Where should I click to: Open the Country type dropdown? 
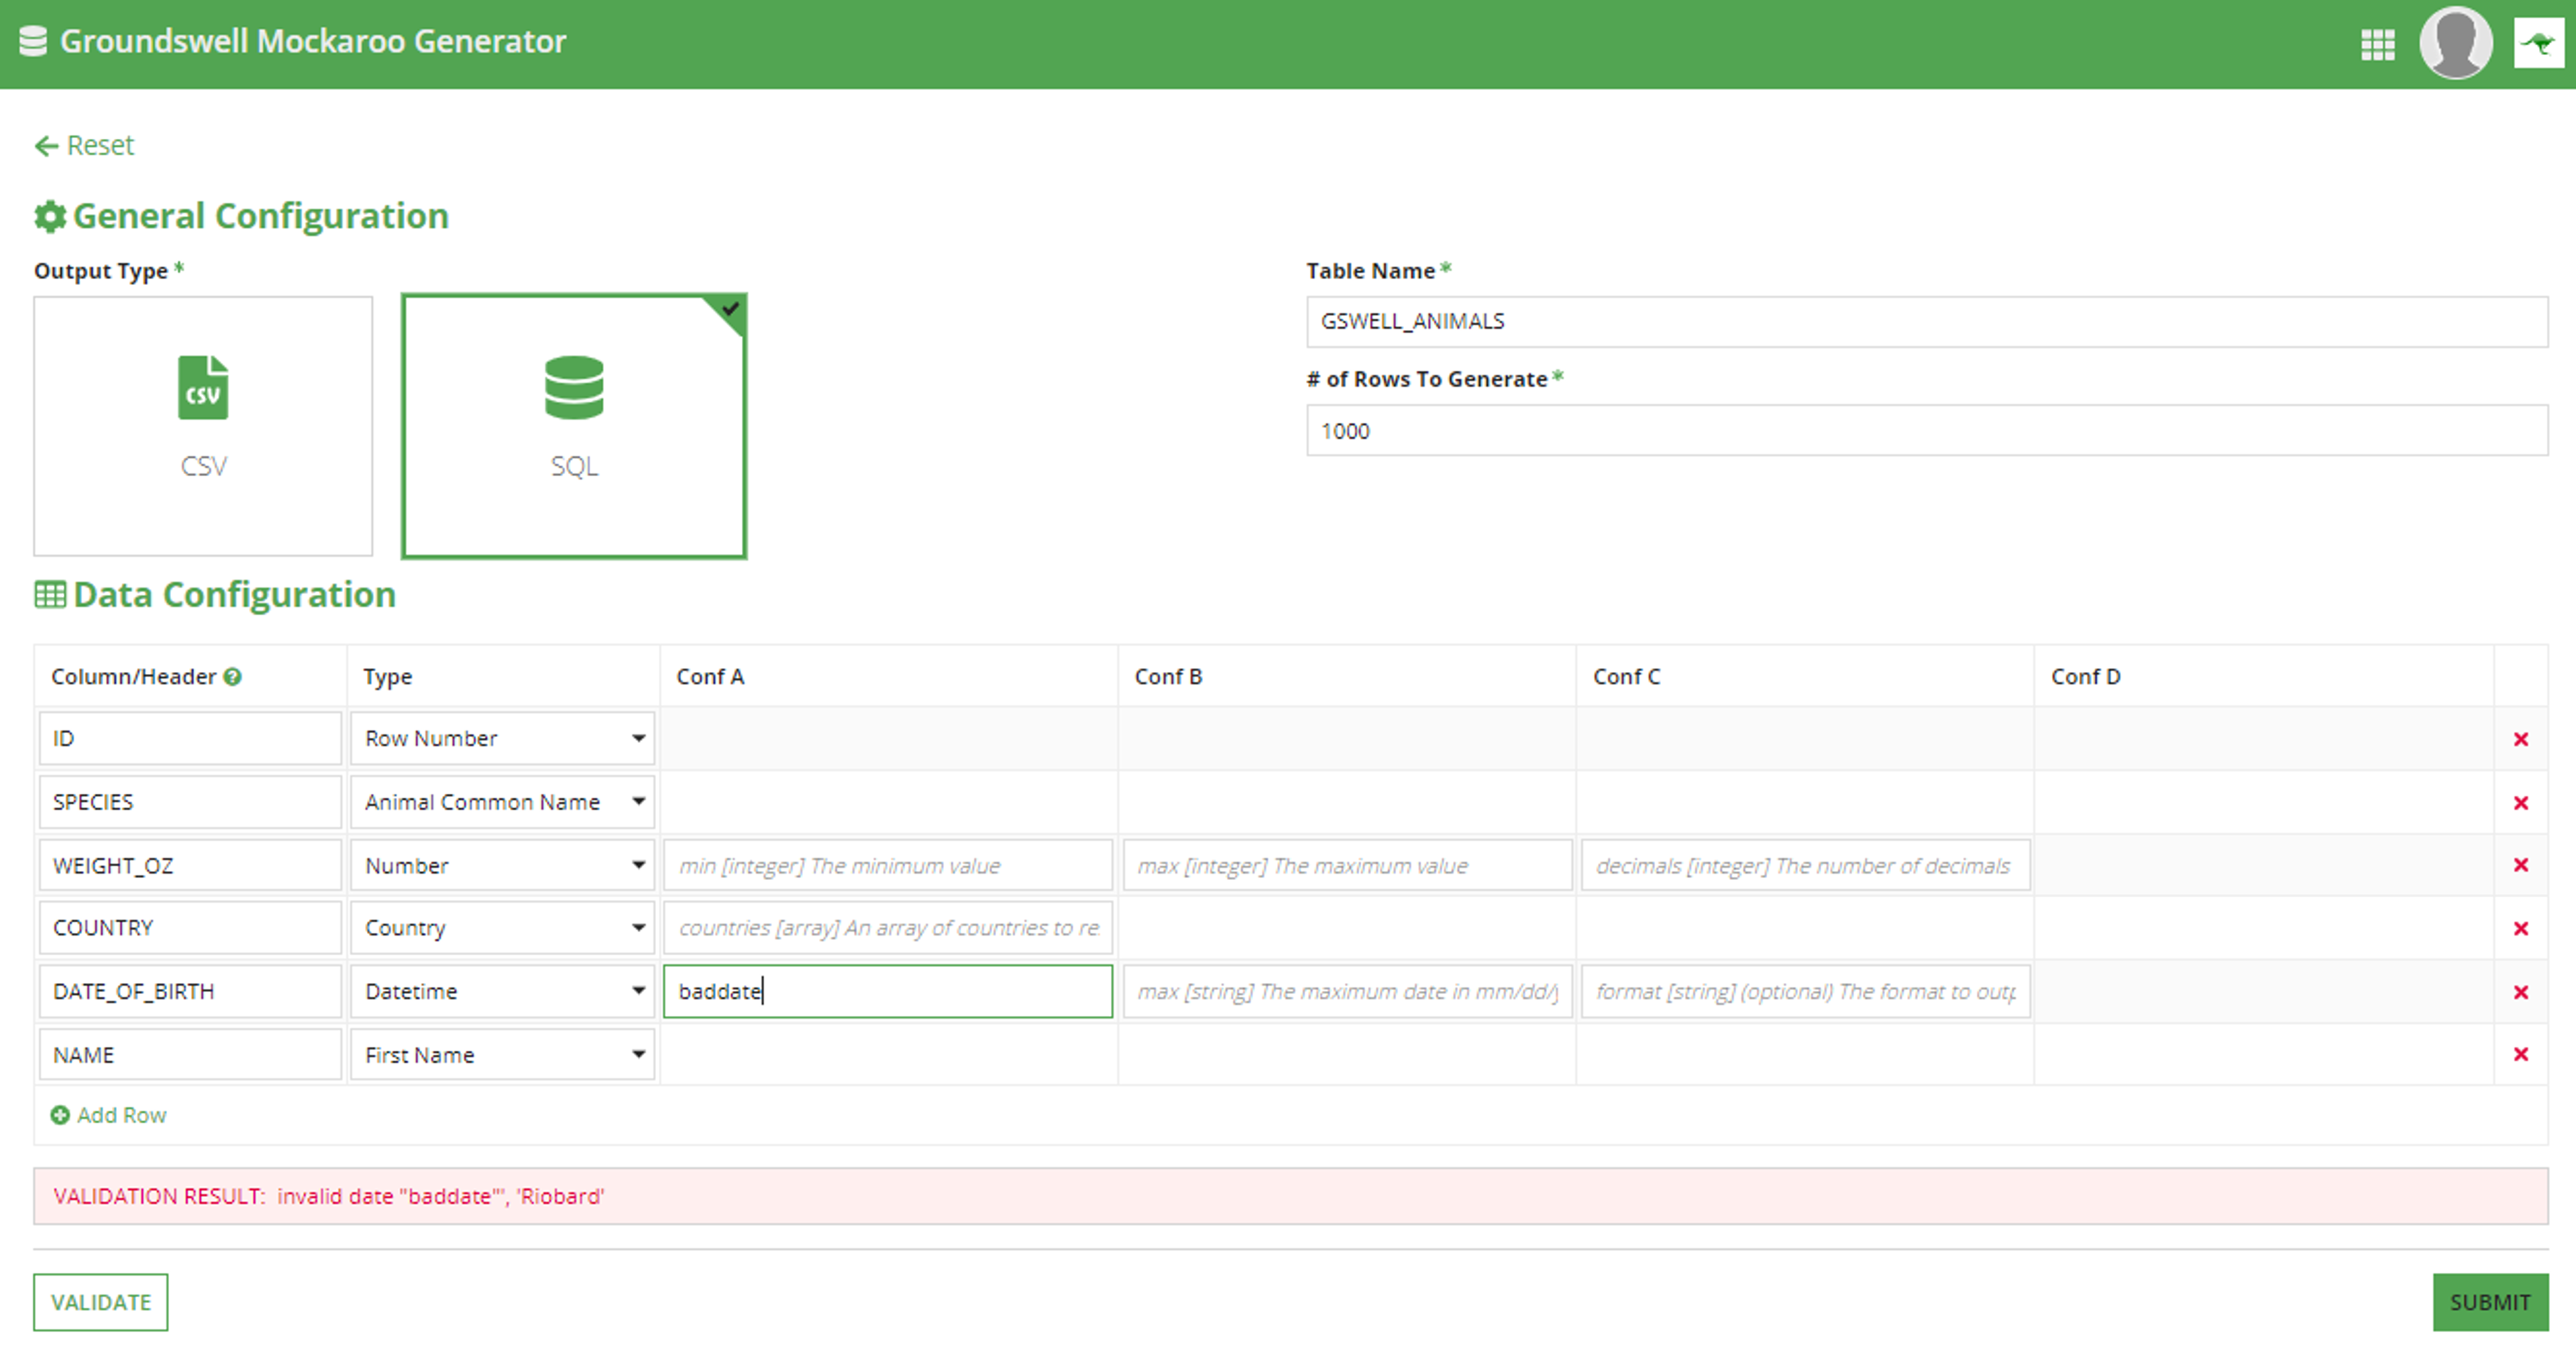(x=502, y=928)
